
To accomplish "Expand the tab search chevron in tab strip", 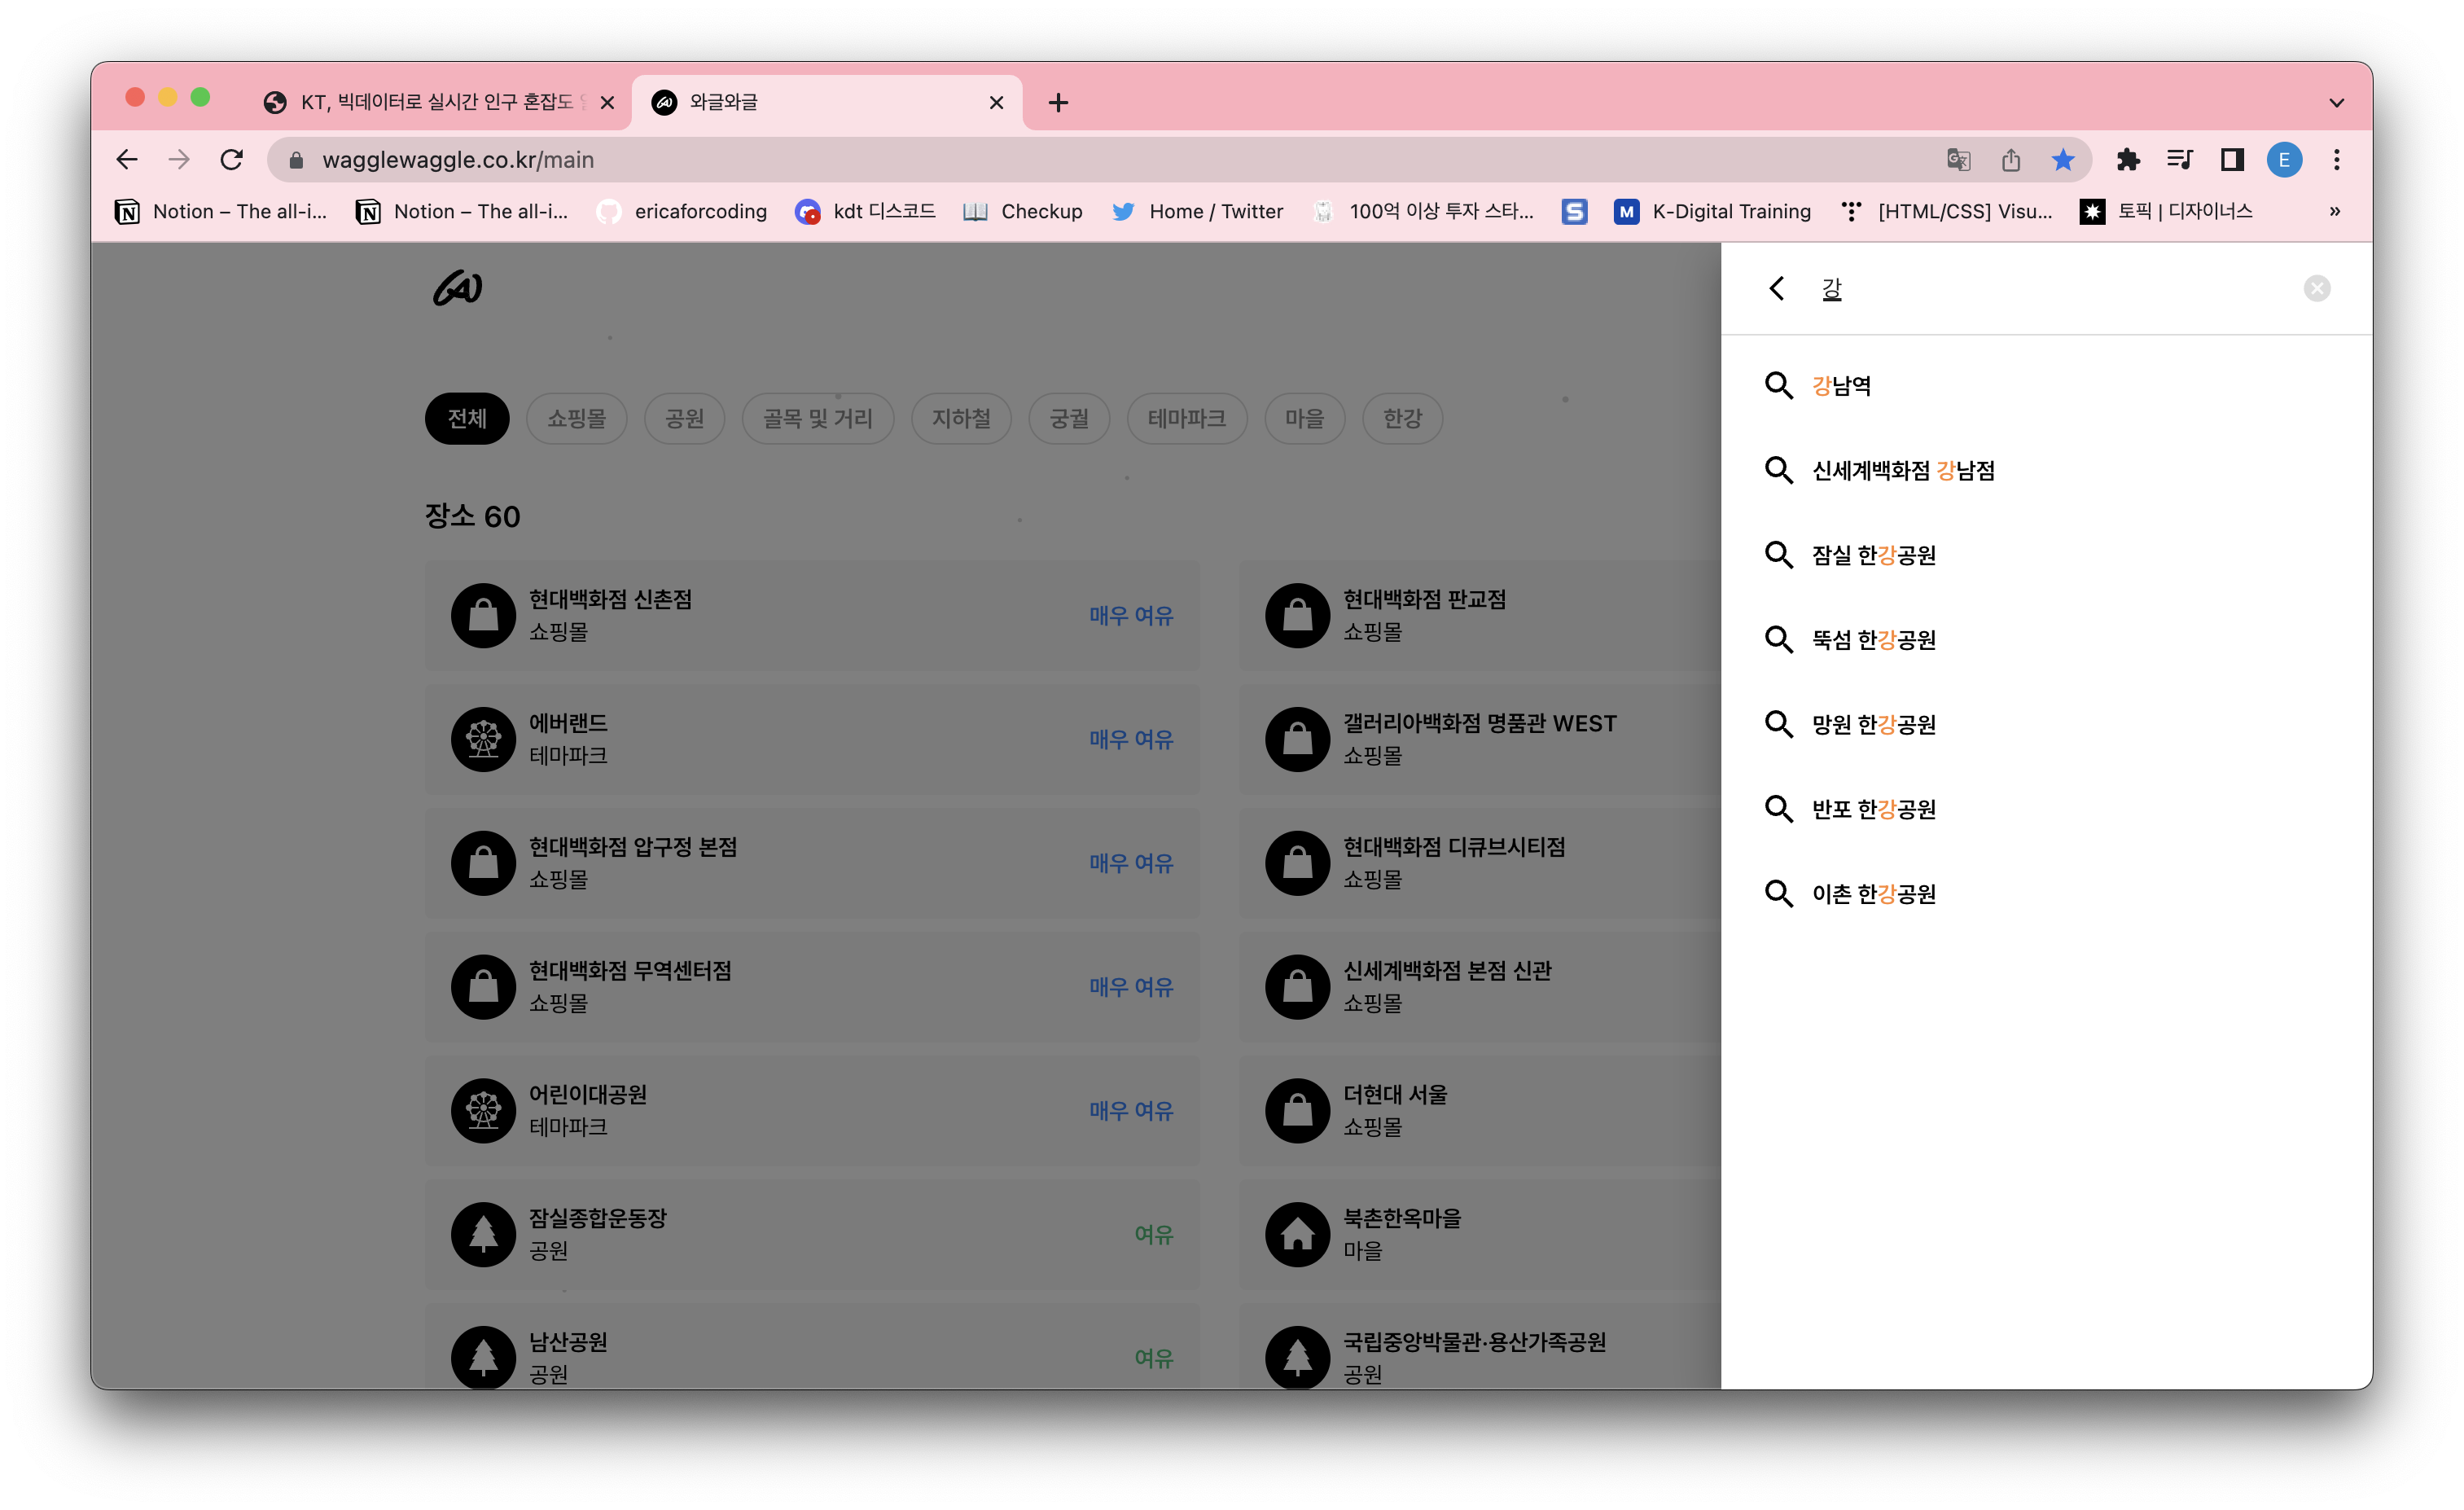I will pyautogui.click(x=2336, y=103).
